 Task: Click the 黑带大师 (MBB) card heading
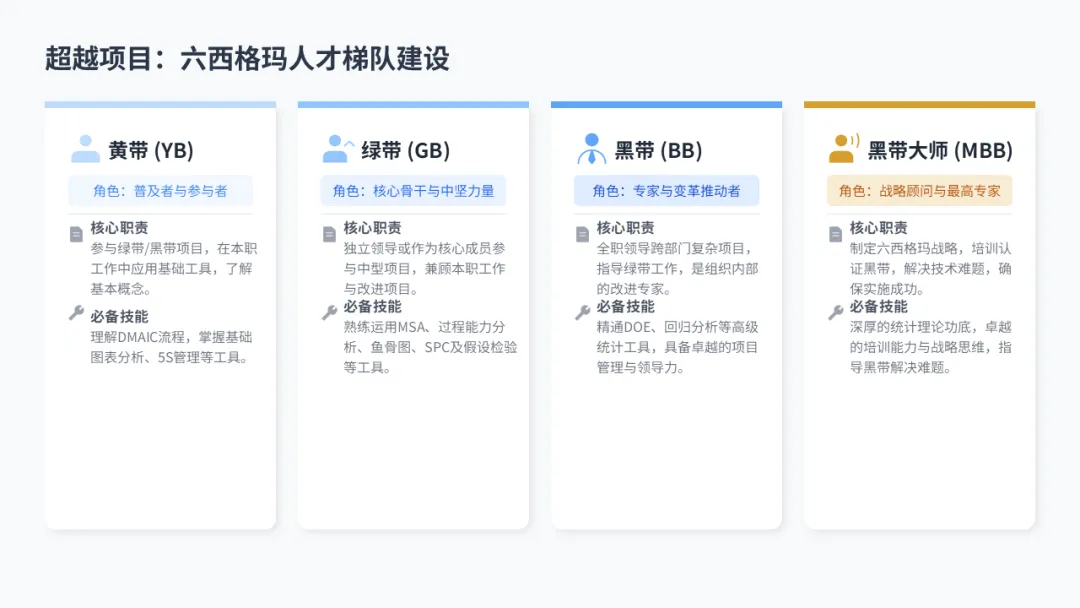940,150
